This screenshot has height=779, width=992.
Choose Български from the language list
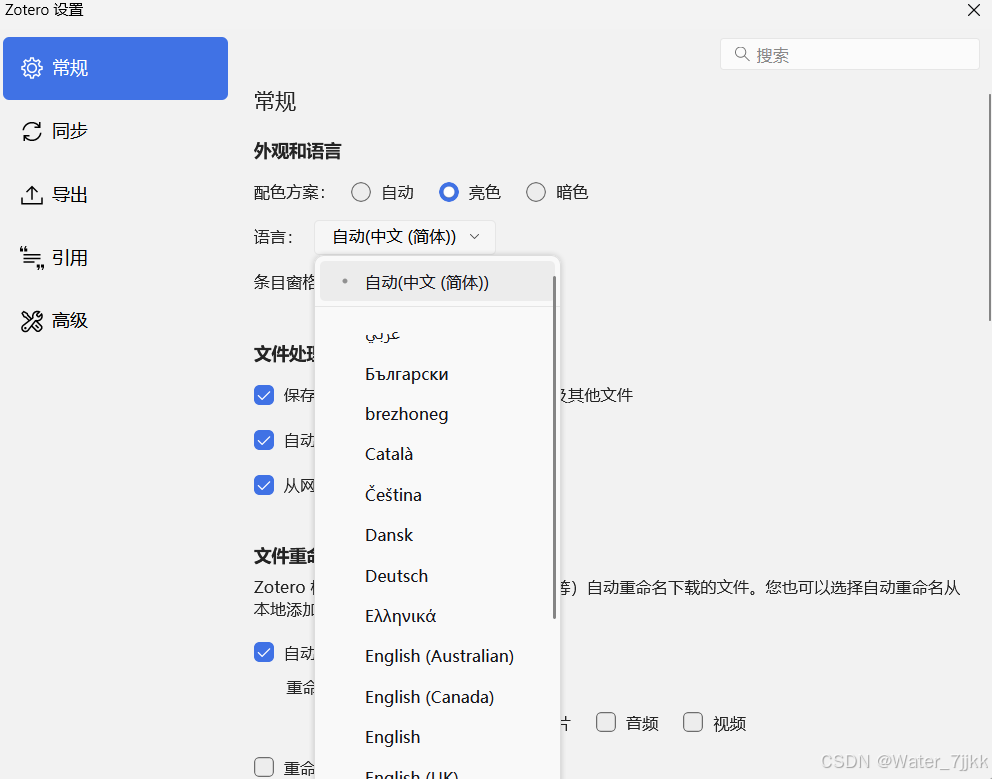click(437, 374)
